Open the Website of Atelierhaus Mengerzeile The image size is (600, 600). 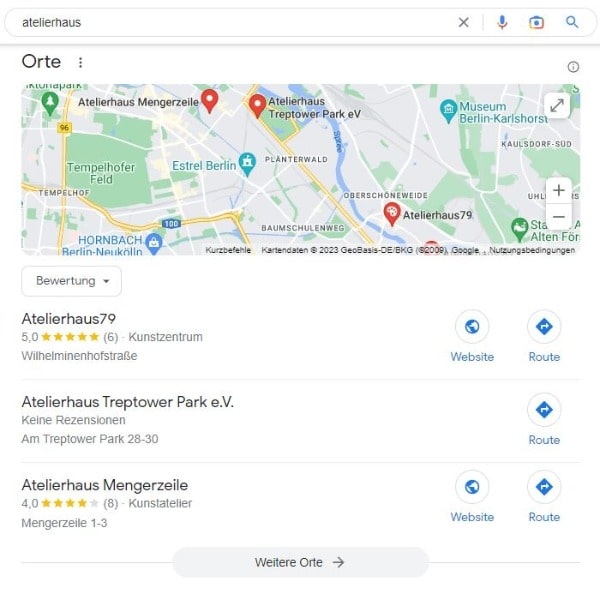point(472,497)
